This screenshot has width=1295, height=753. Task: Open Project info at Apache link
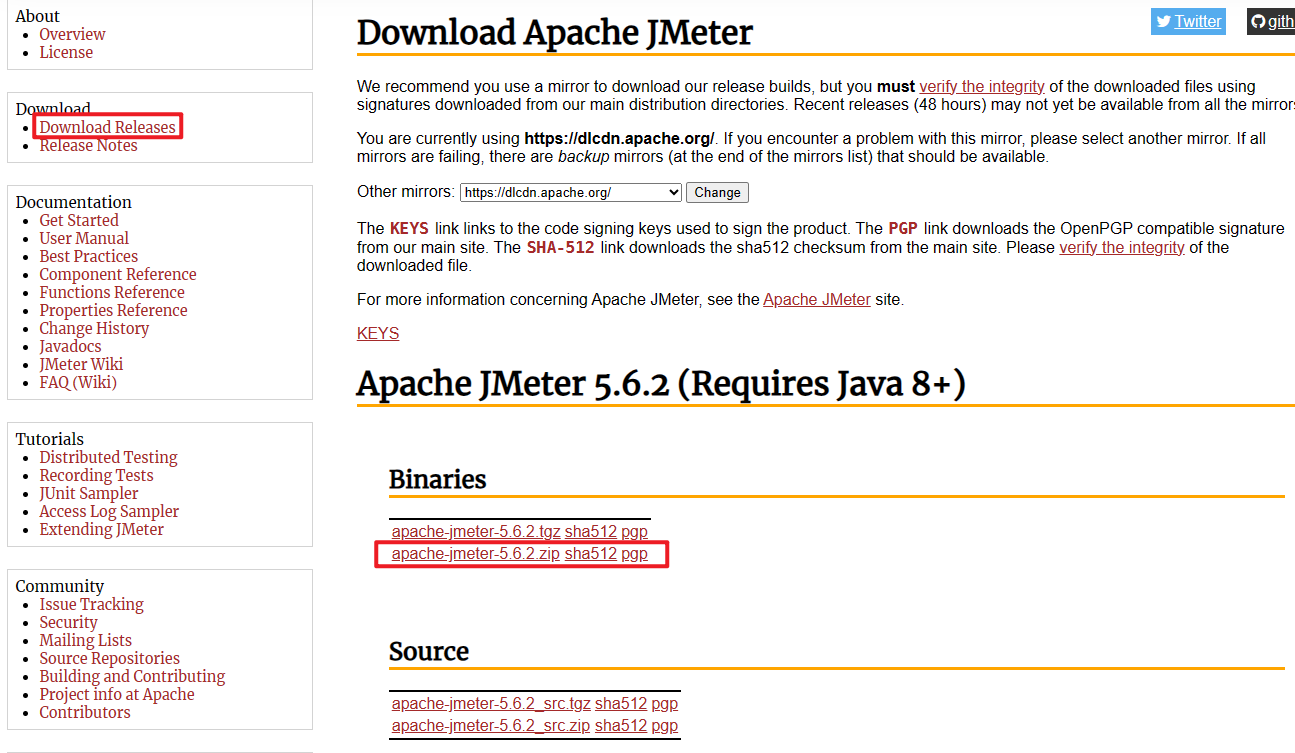point(117,694)
